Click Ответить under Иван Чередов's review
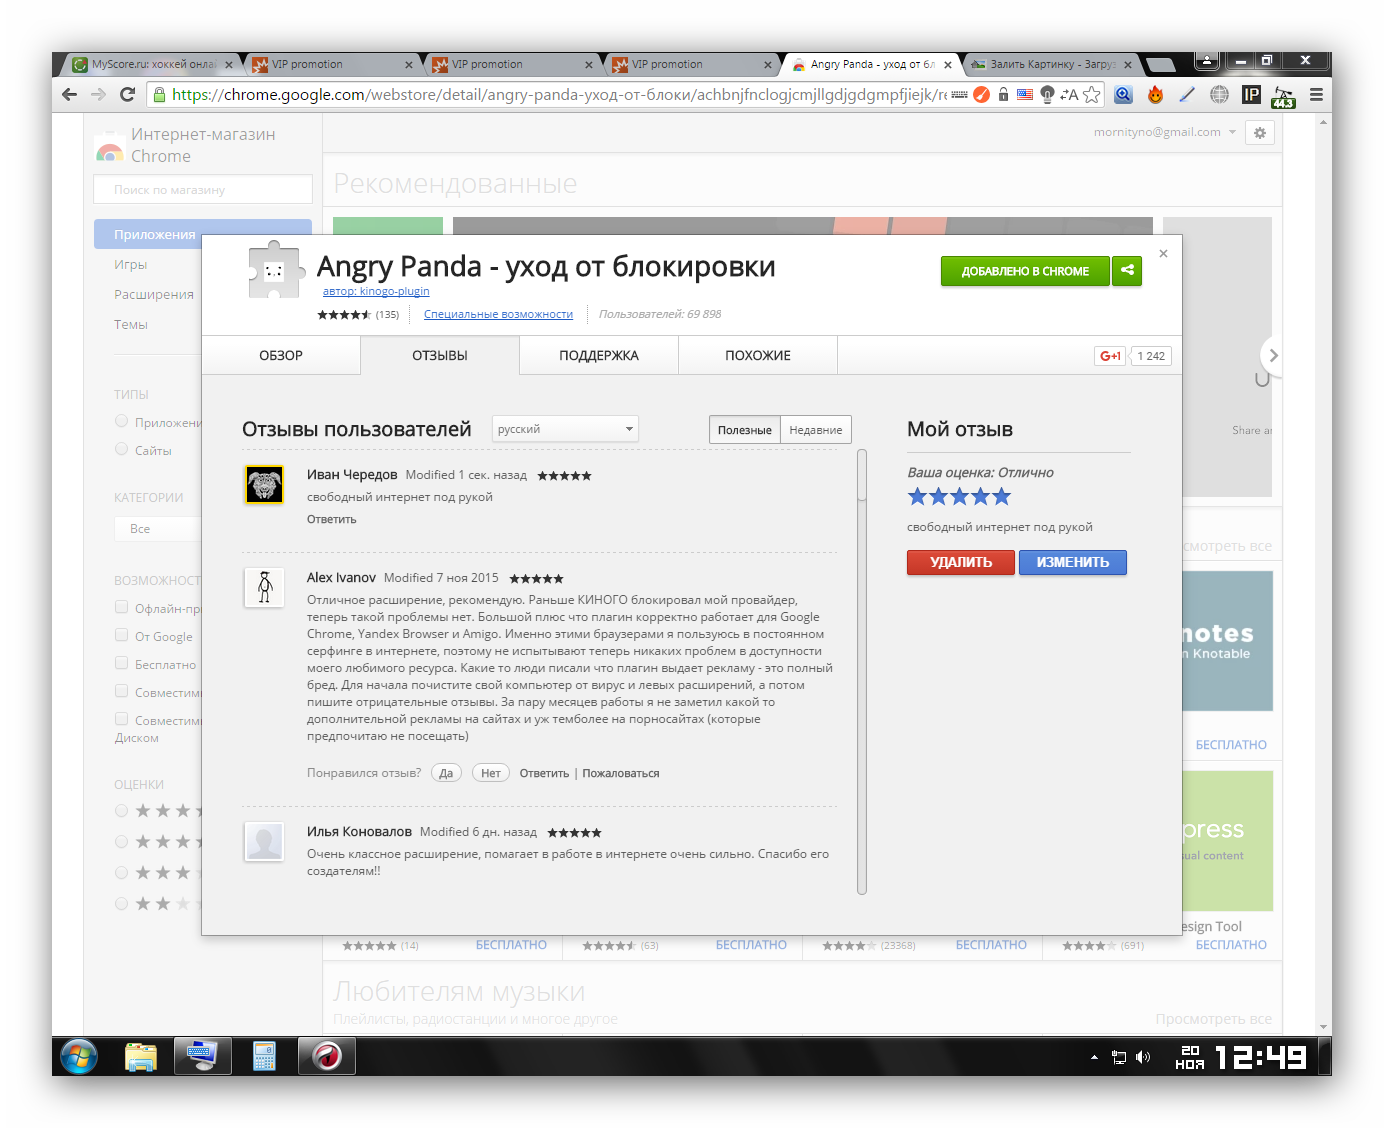The width and height of the screenshot is (1384, 1128). 331,519
